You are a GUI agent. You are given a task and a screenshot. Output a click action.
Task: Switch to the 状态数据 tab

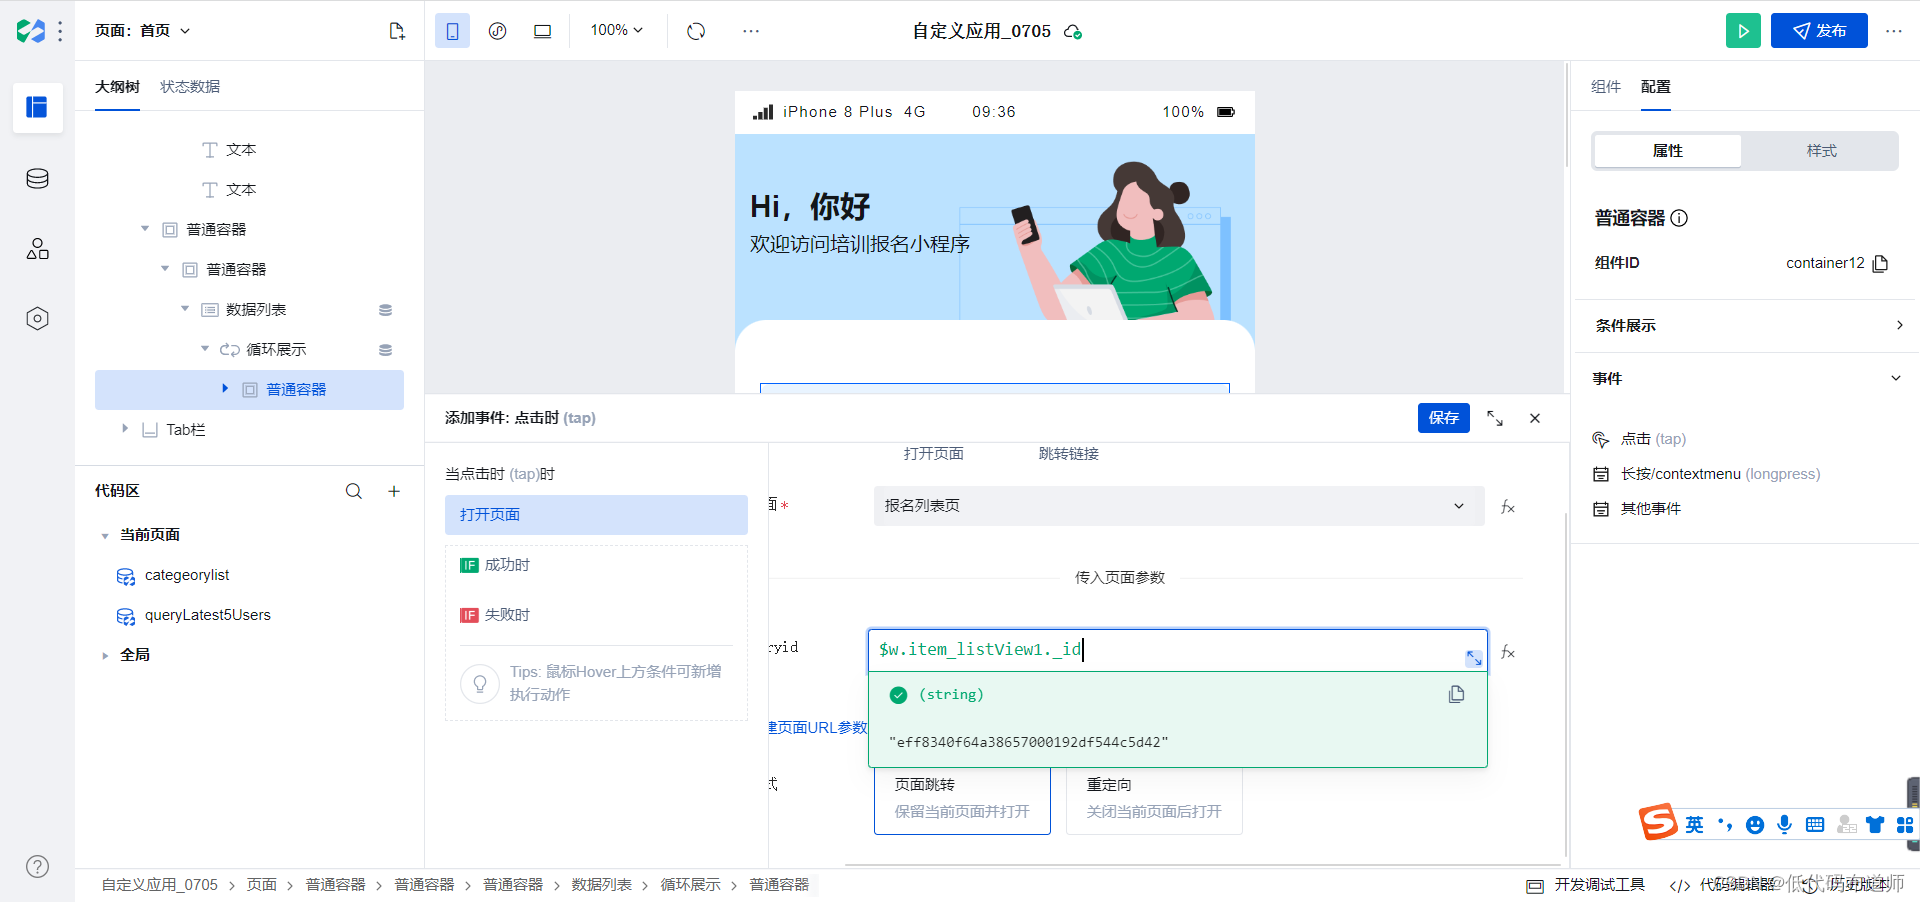point(190,87)
